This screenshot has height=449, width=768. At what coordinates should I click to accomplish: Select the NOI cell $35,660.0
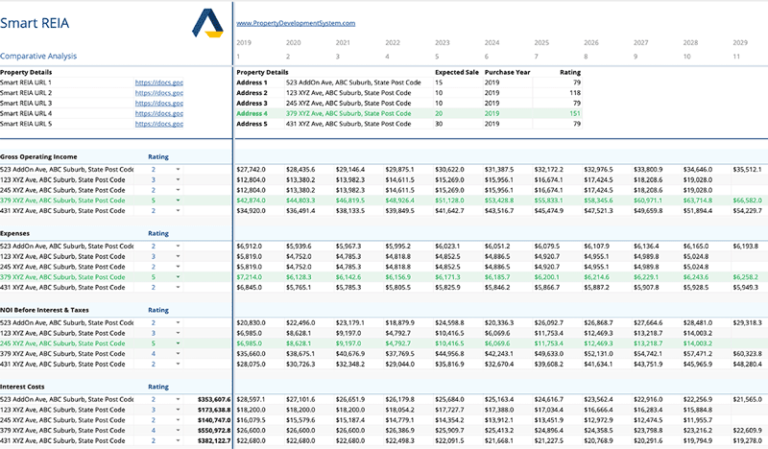[251, 354]
